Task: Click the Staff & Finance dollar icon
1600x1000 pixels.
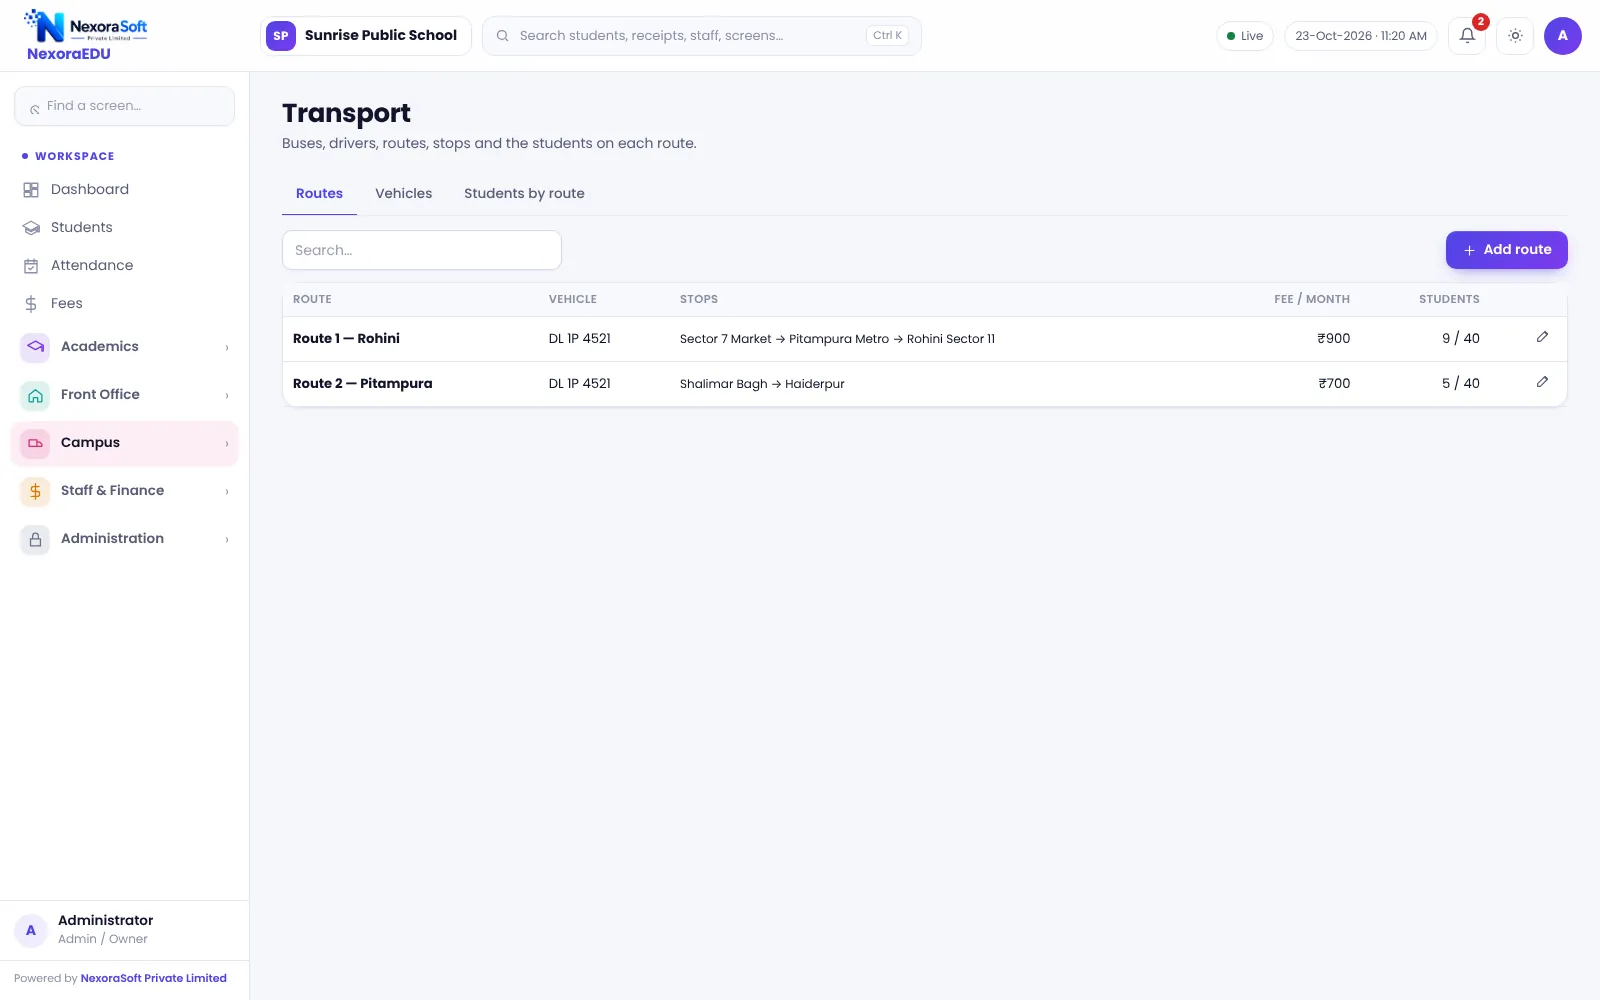Action: pos(35,491)
